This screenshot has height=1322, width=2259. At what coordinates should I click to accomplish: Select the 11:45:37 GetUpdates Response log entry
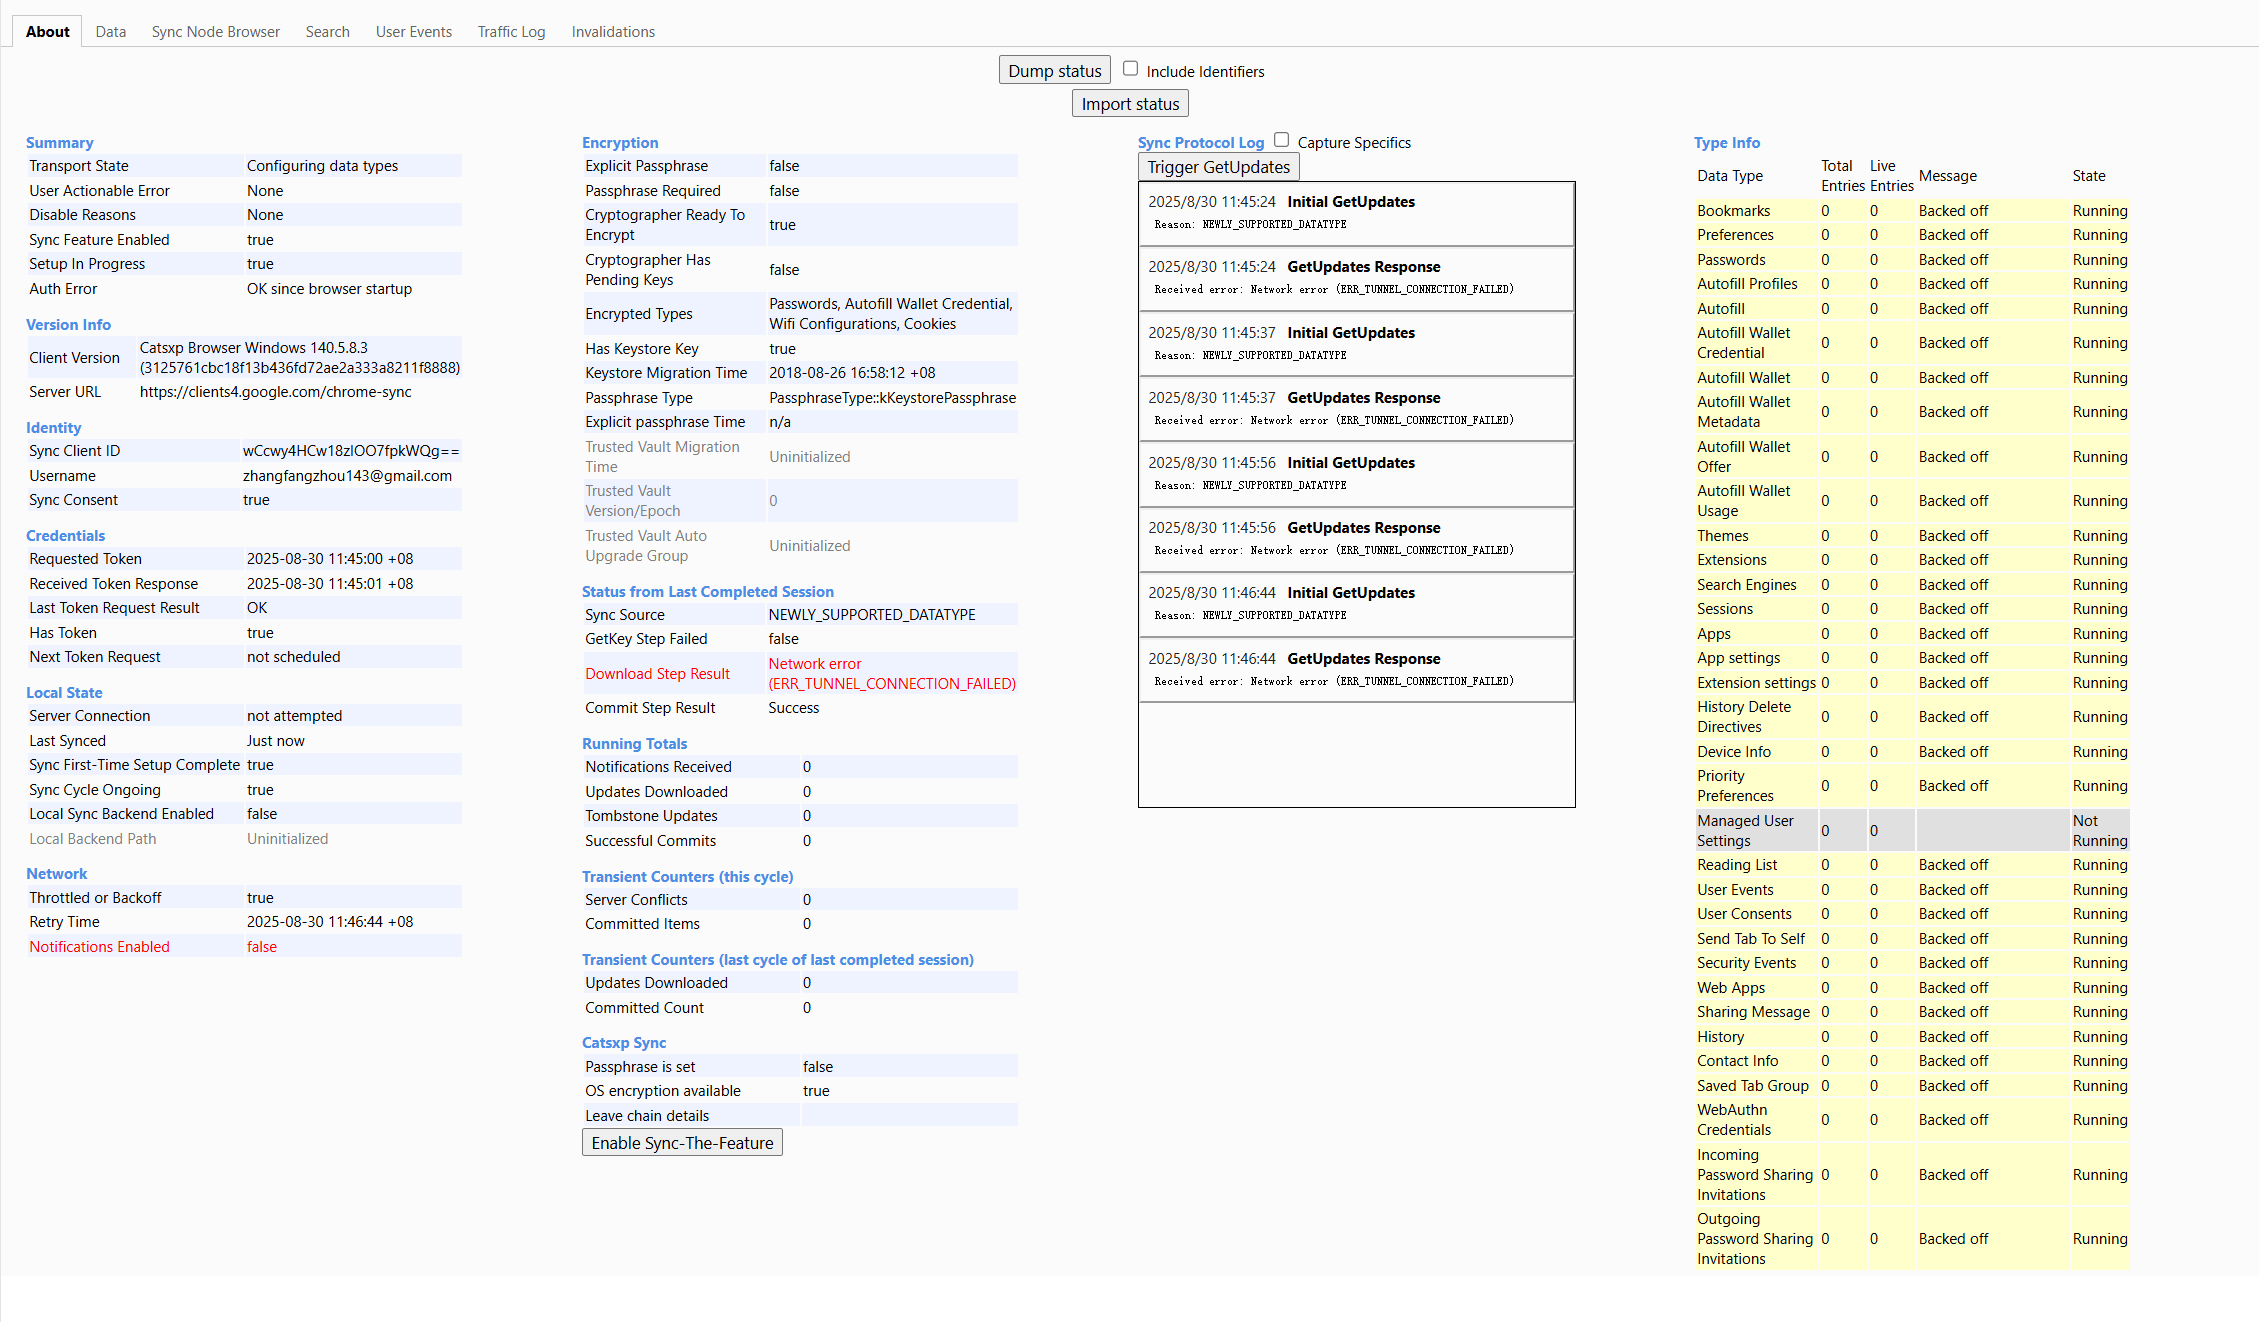pos(1356,409)
